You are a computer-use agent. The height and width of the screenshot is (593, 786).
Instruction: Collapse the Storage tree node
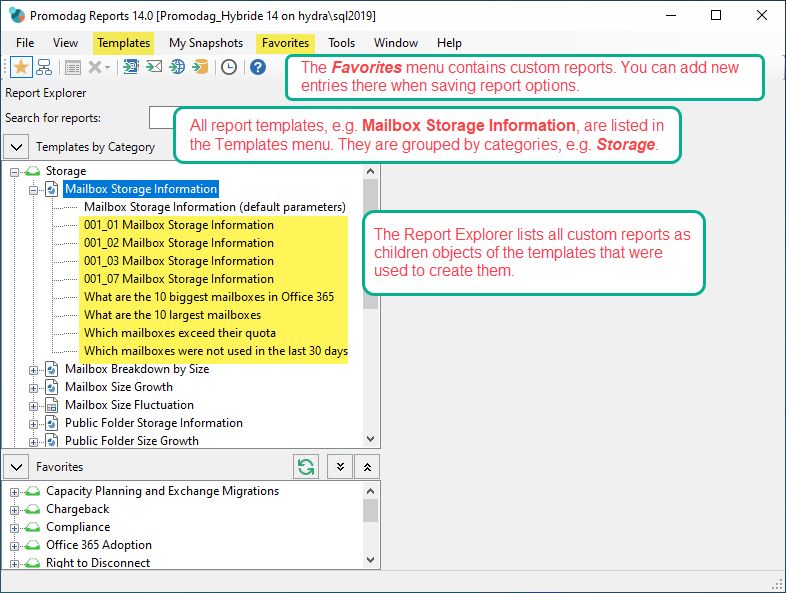(x=15, y=172)
